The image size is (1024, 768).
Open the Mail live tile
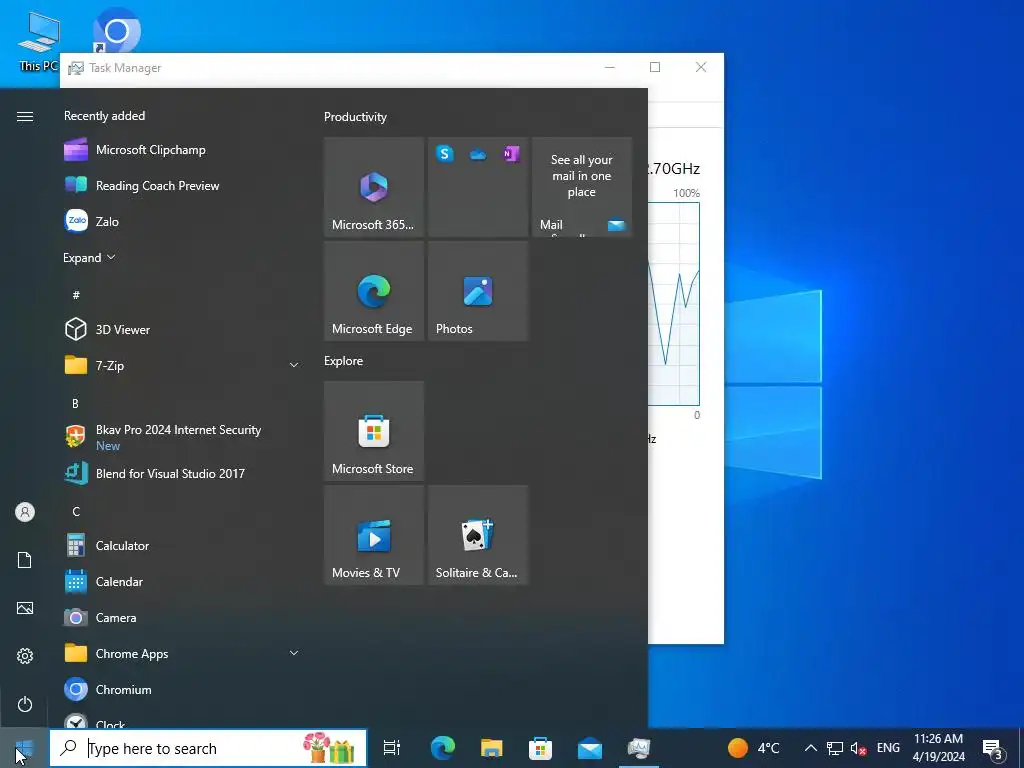582,187
